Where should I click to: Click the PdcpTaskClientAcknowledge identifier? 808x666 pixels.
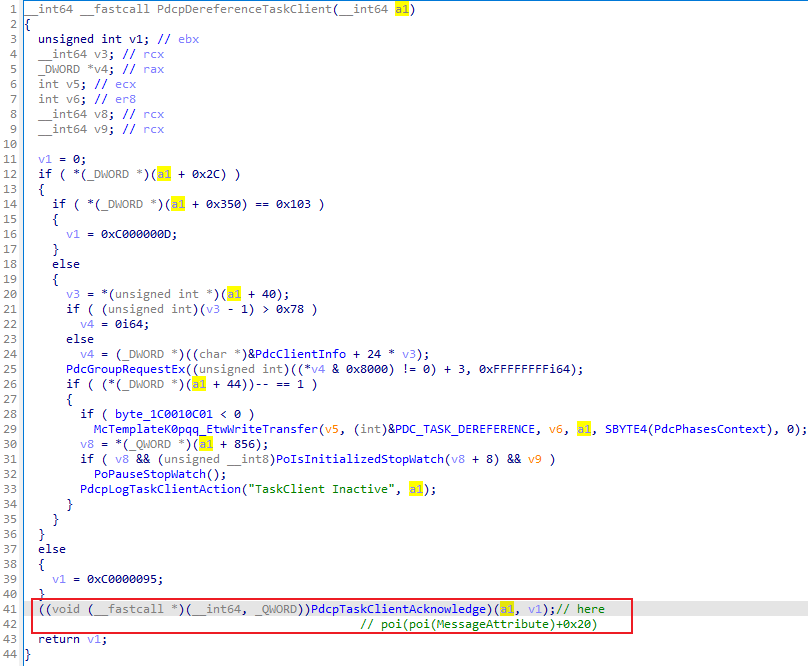(x=398, y=609)
